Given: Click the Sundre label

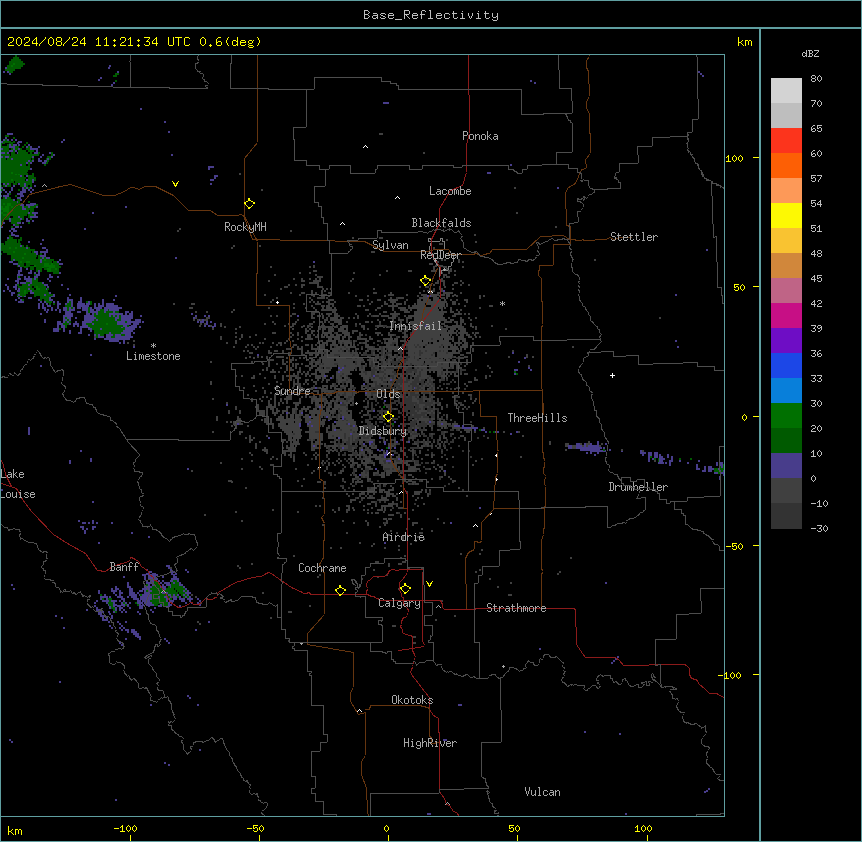Looking at the screenshot, I should (292, 391).
